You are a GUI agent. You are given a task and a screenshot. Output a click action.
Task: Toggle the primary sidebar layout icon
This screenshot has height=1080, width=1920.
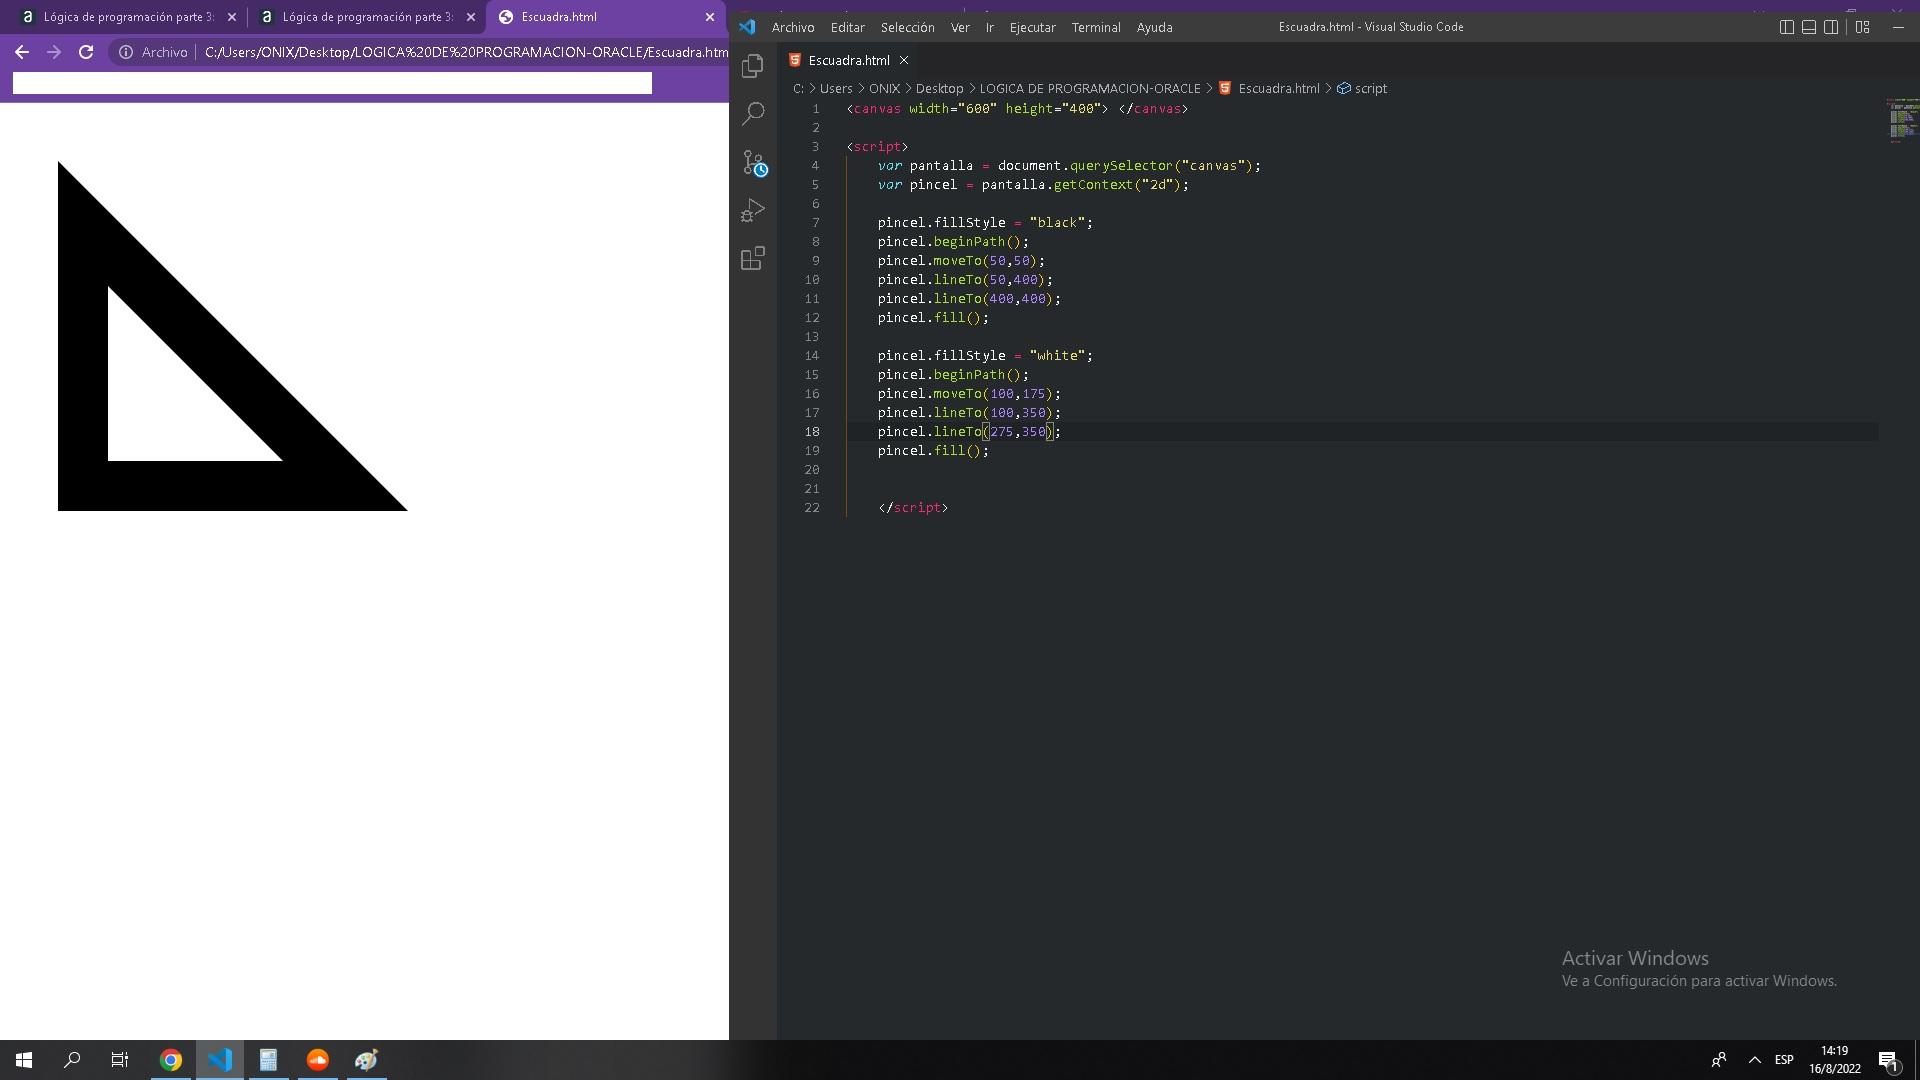click(x=1787, y=27)
